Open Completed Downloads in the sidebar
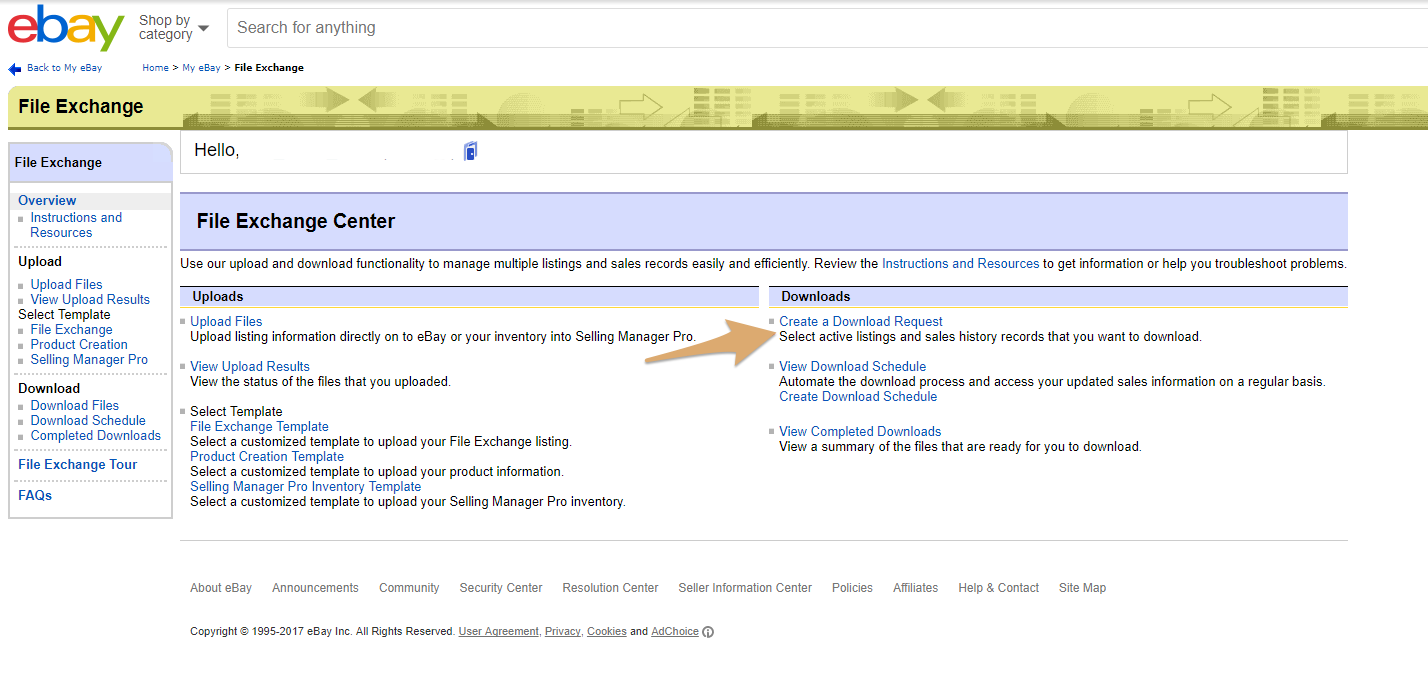1428x675 pixels. [x=96, y=436]
